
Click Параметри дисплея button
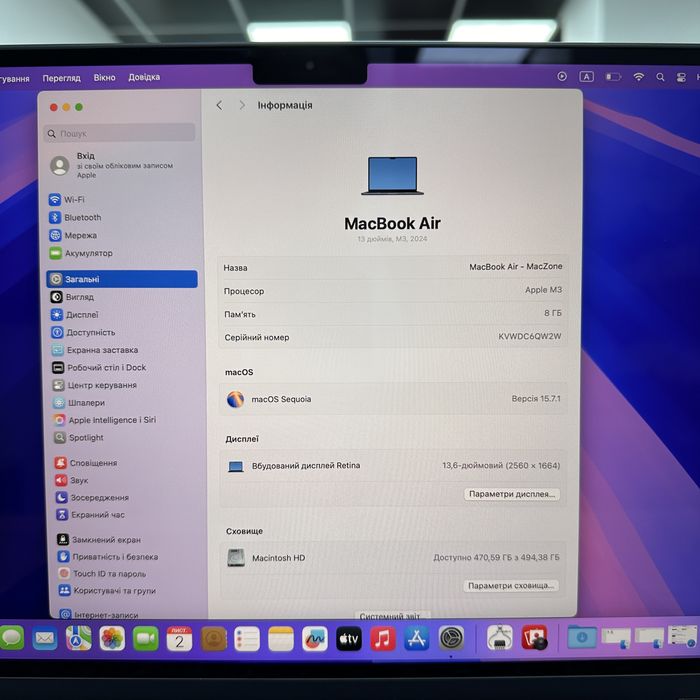pyautogui.click(x=512, y=494)
